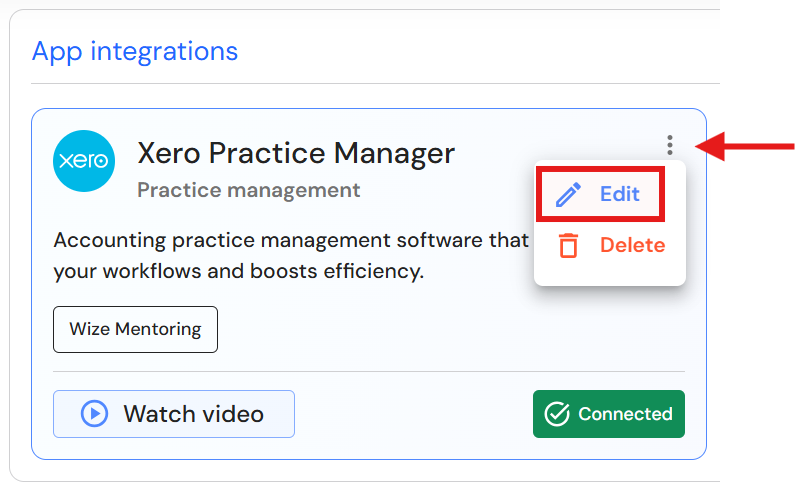This screenshot has height=499, width=795.
Task: Click the checkmark icon in the Connected badge
Action: pos(556,414)
